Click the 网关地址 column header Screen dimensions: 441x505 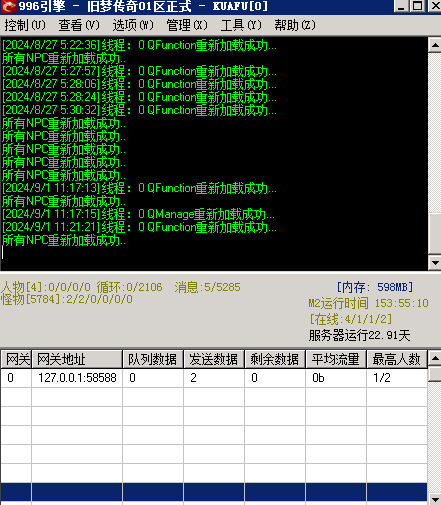pos(77,359)
